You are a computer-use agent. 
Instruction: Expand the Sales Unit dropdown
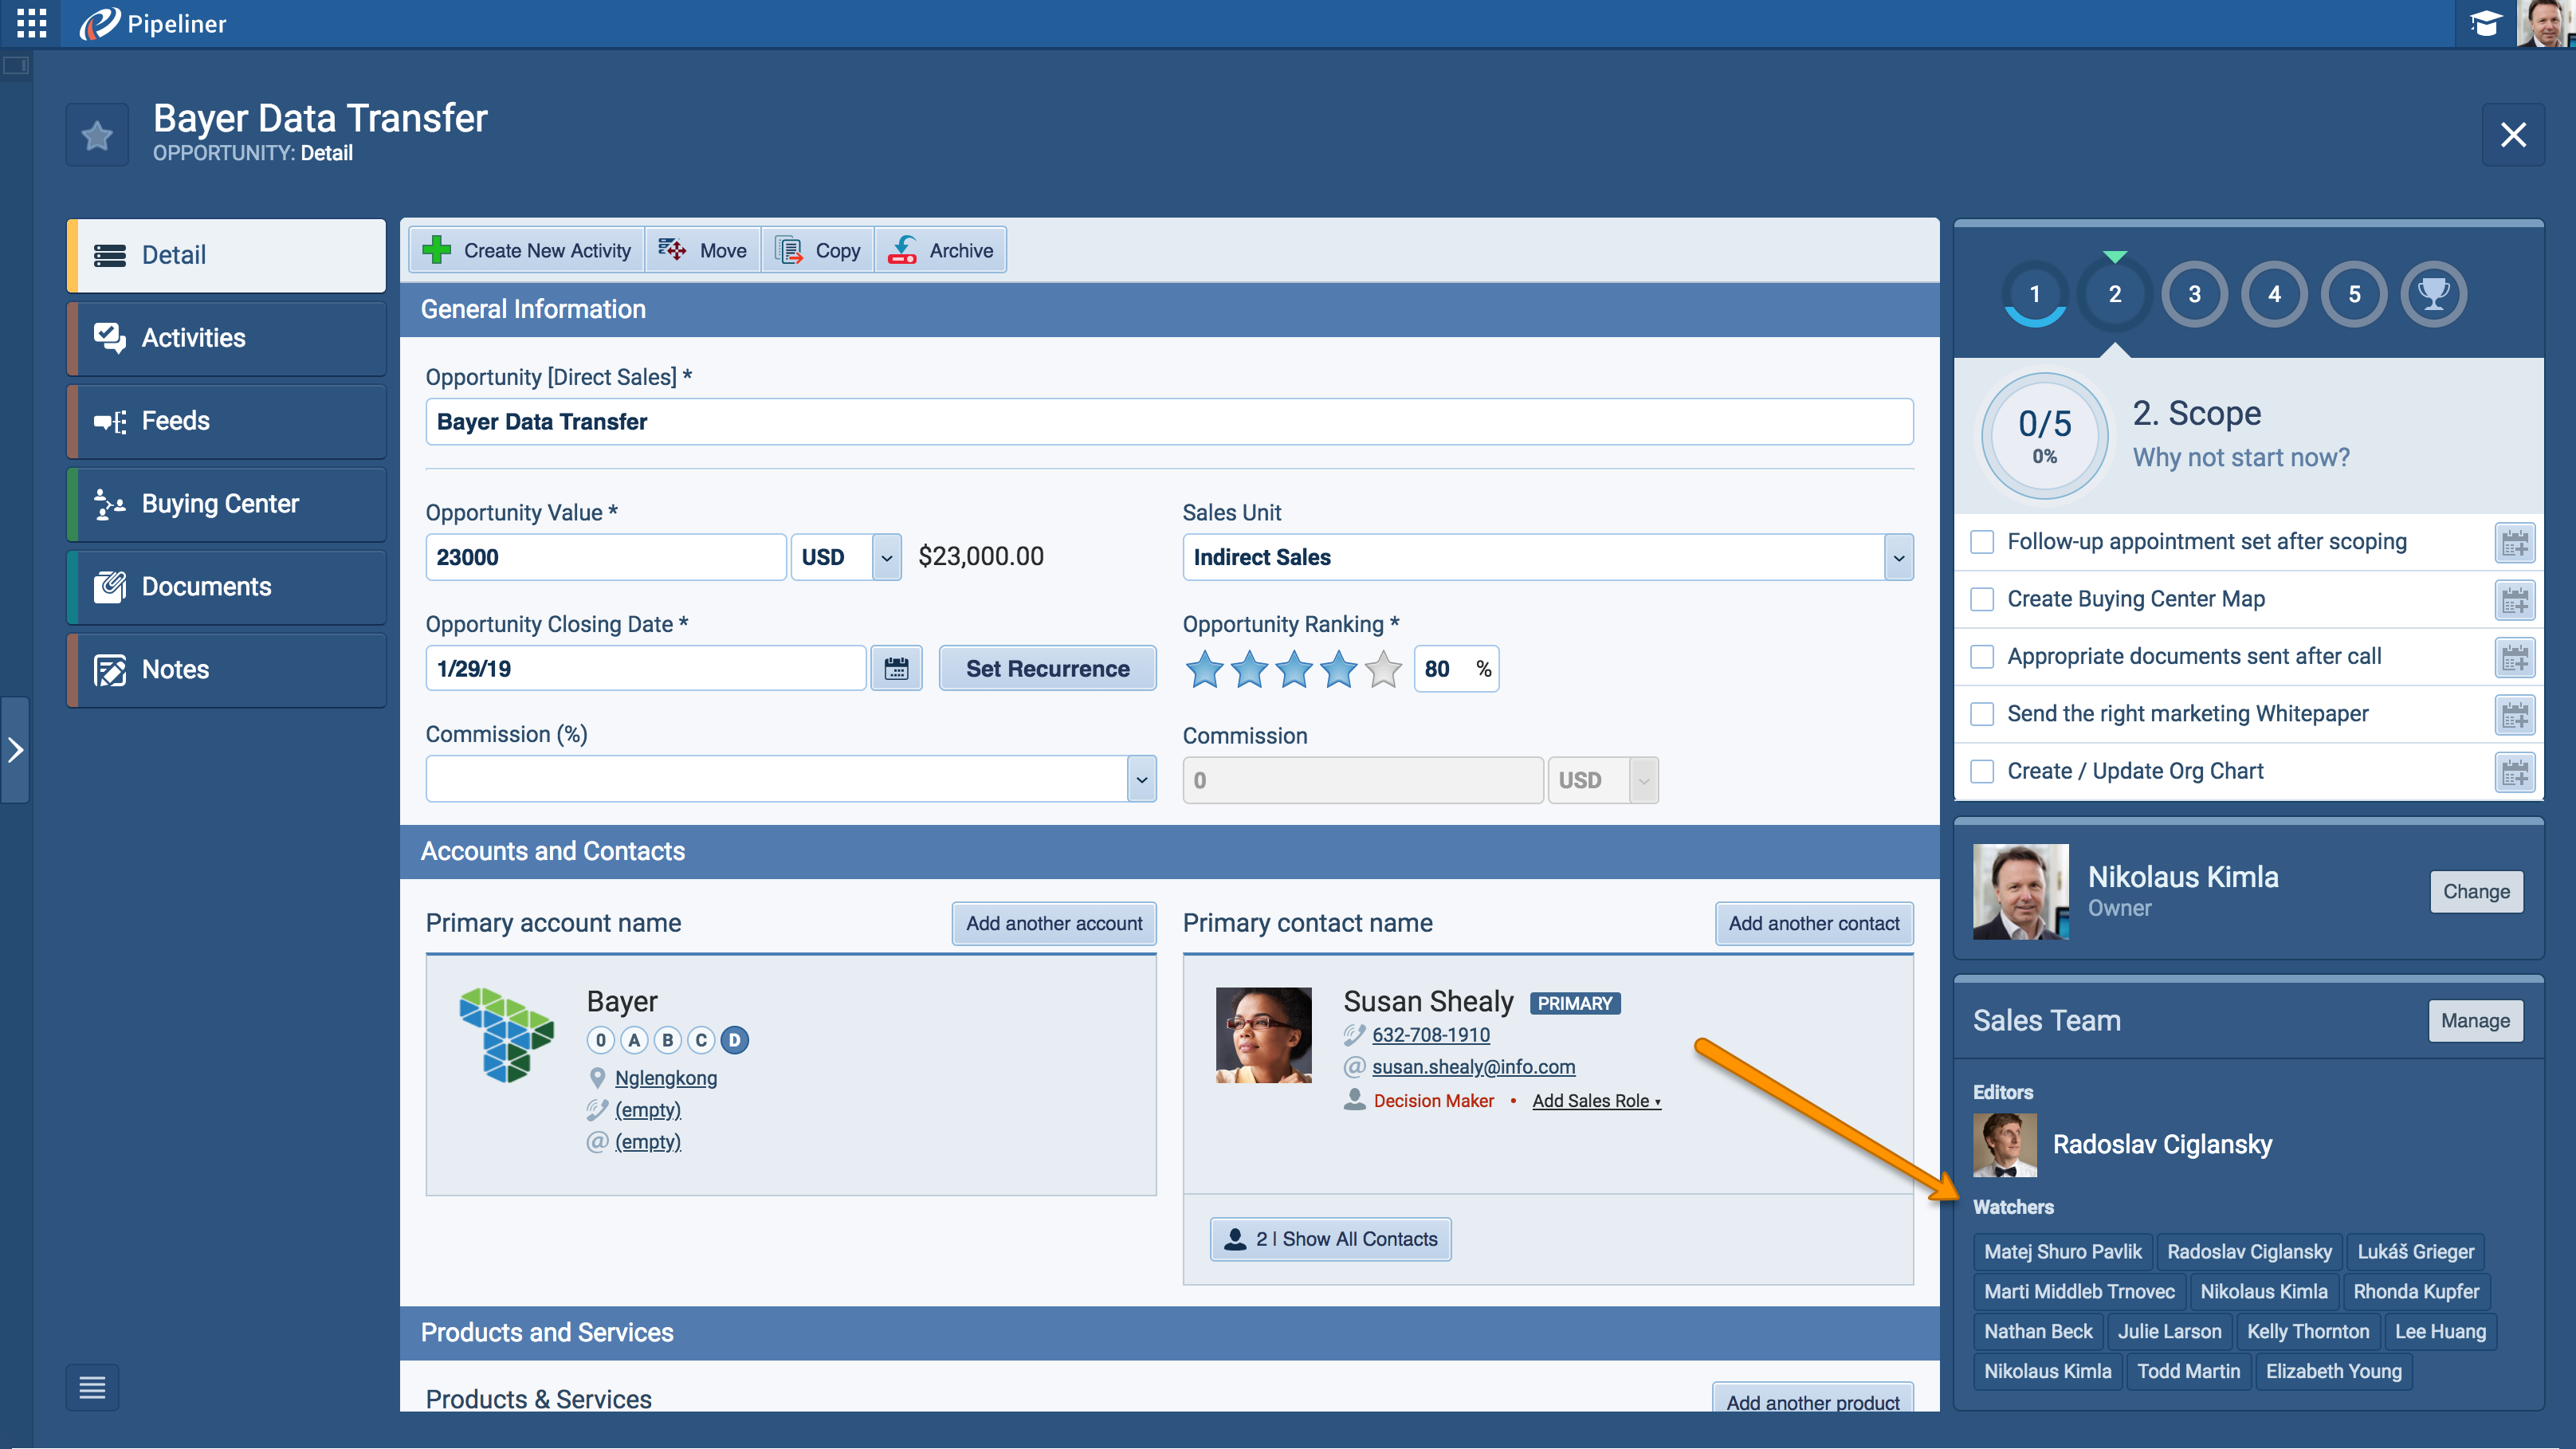coord(1898,557)
